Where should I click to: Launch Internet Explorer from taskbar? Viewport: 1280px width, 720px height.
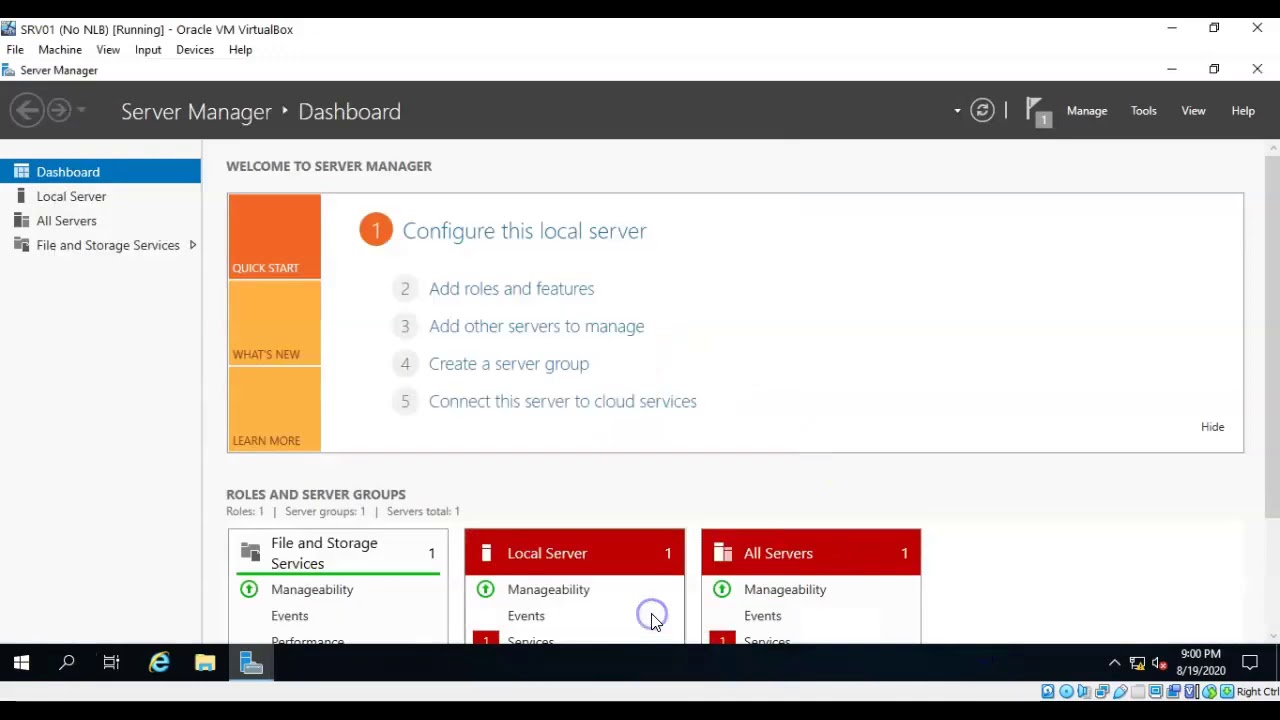pyautogui.click(x=159, y=662)
